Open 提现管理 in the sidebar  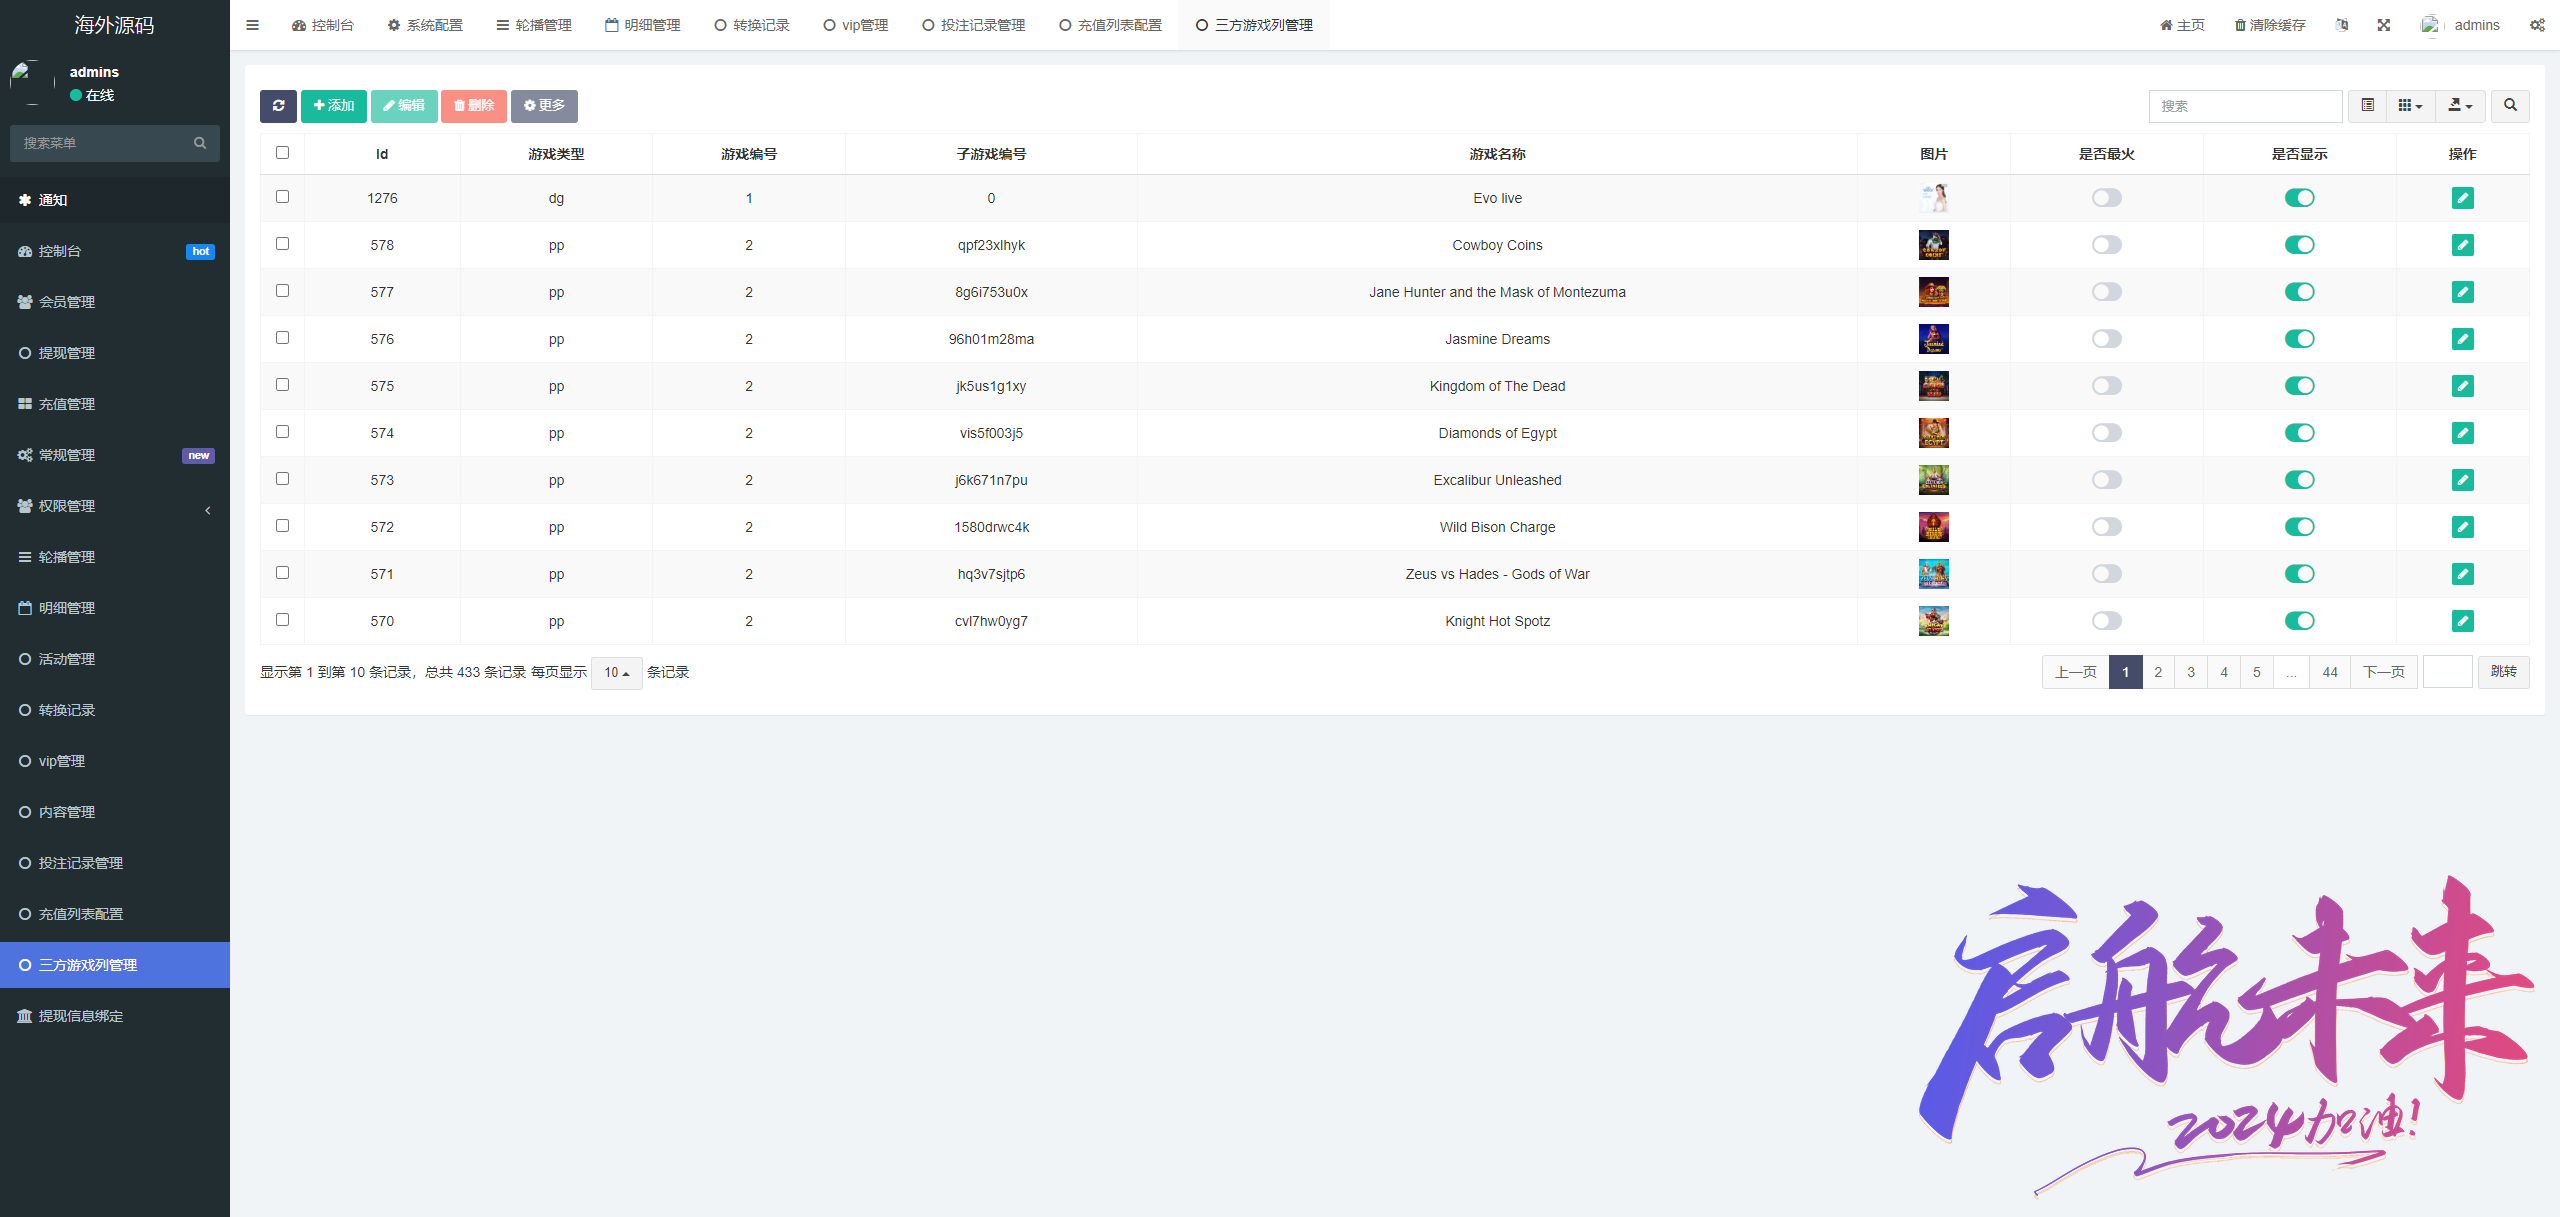pyautogui.click(x=115, y=353)
